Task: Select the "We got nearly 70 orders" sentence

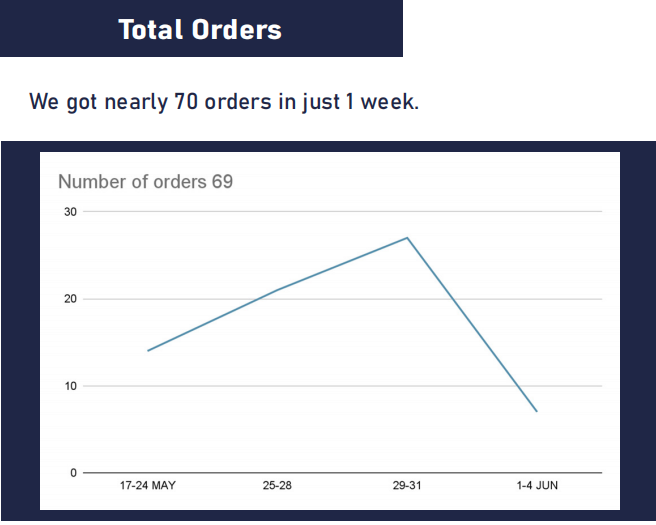Action: (223, 102)
